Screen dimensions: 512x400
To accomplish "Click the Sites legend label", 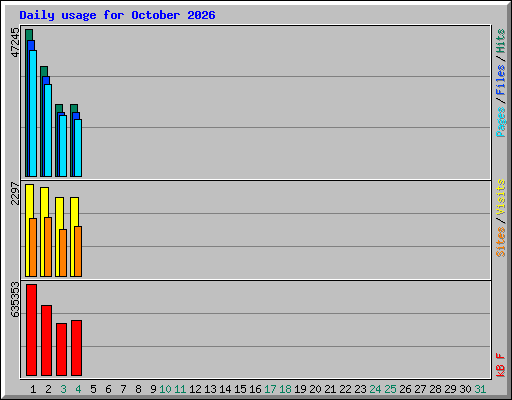I will [501, 242].
